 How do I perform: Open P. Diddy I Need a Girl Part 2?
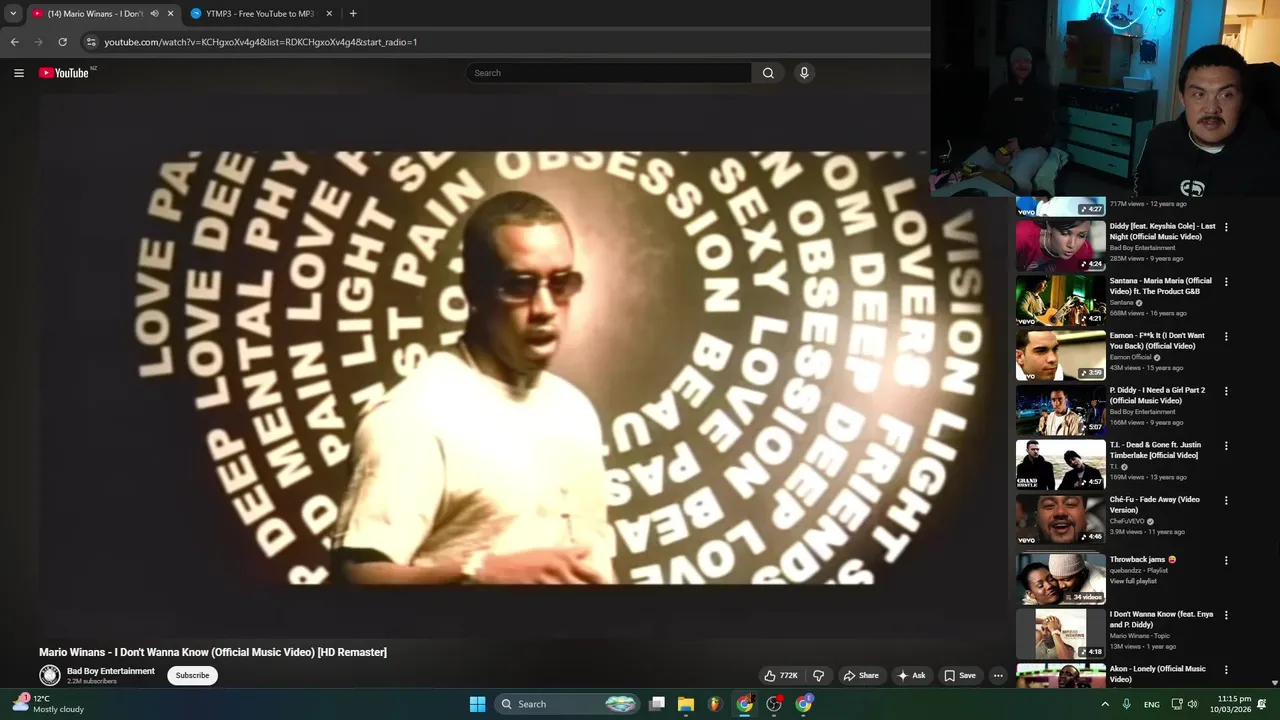(x=1157, y=396)
